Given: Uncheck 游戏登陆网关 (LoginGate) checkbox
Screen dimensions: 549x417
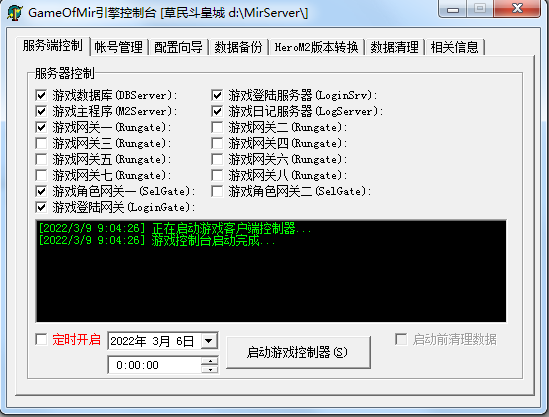Looking at the screenshot, I should [x=41, y=207].
